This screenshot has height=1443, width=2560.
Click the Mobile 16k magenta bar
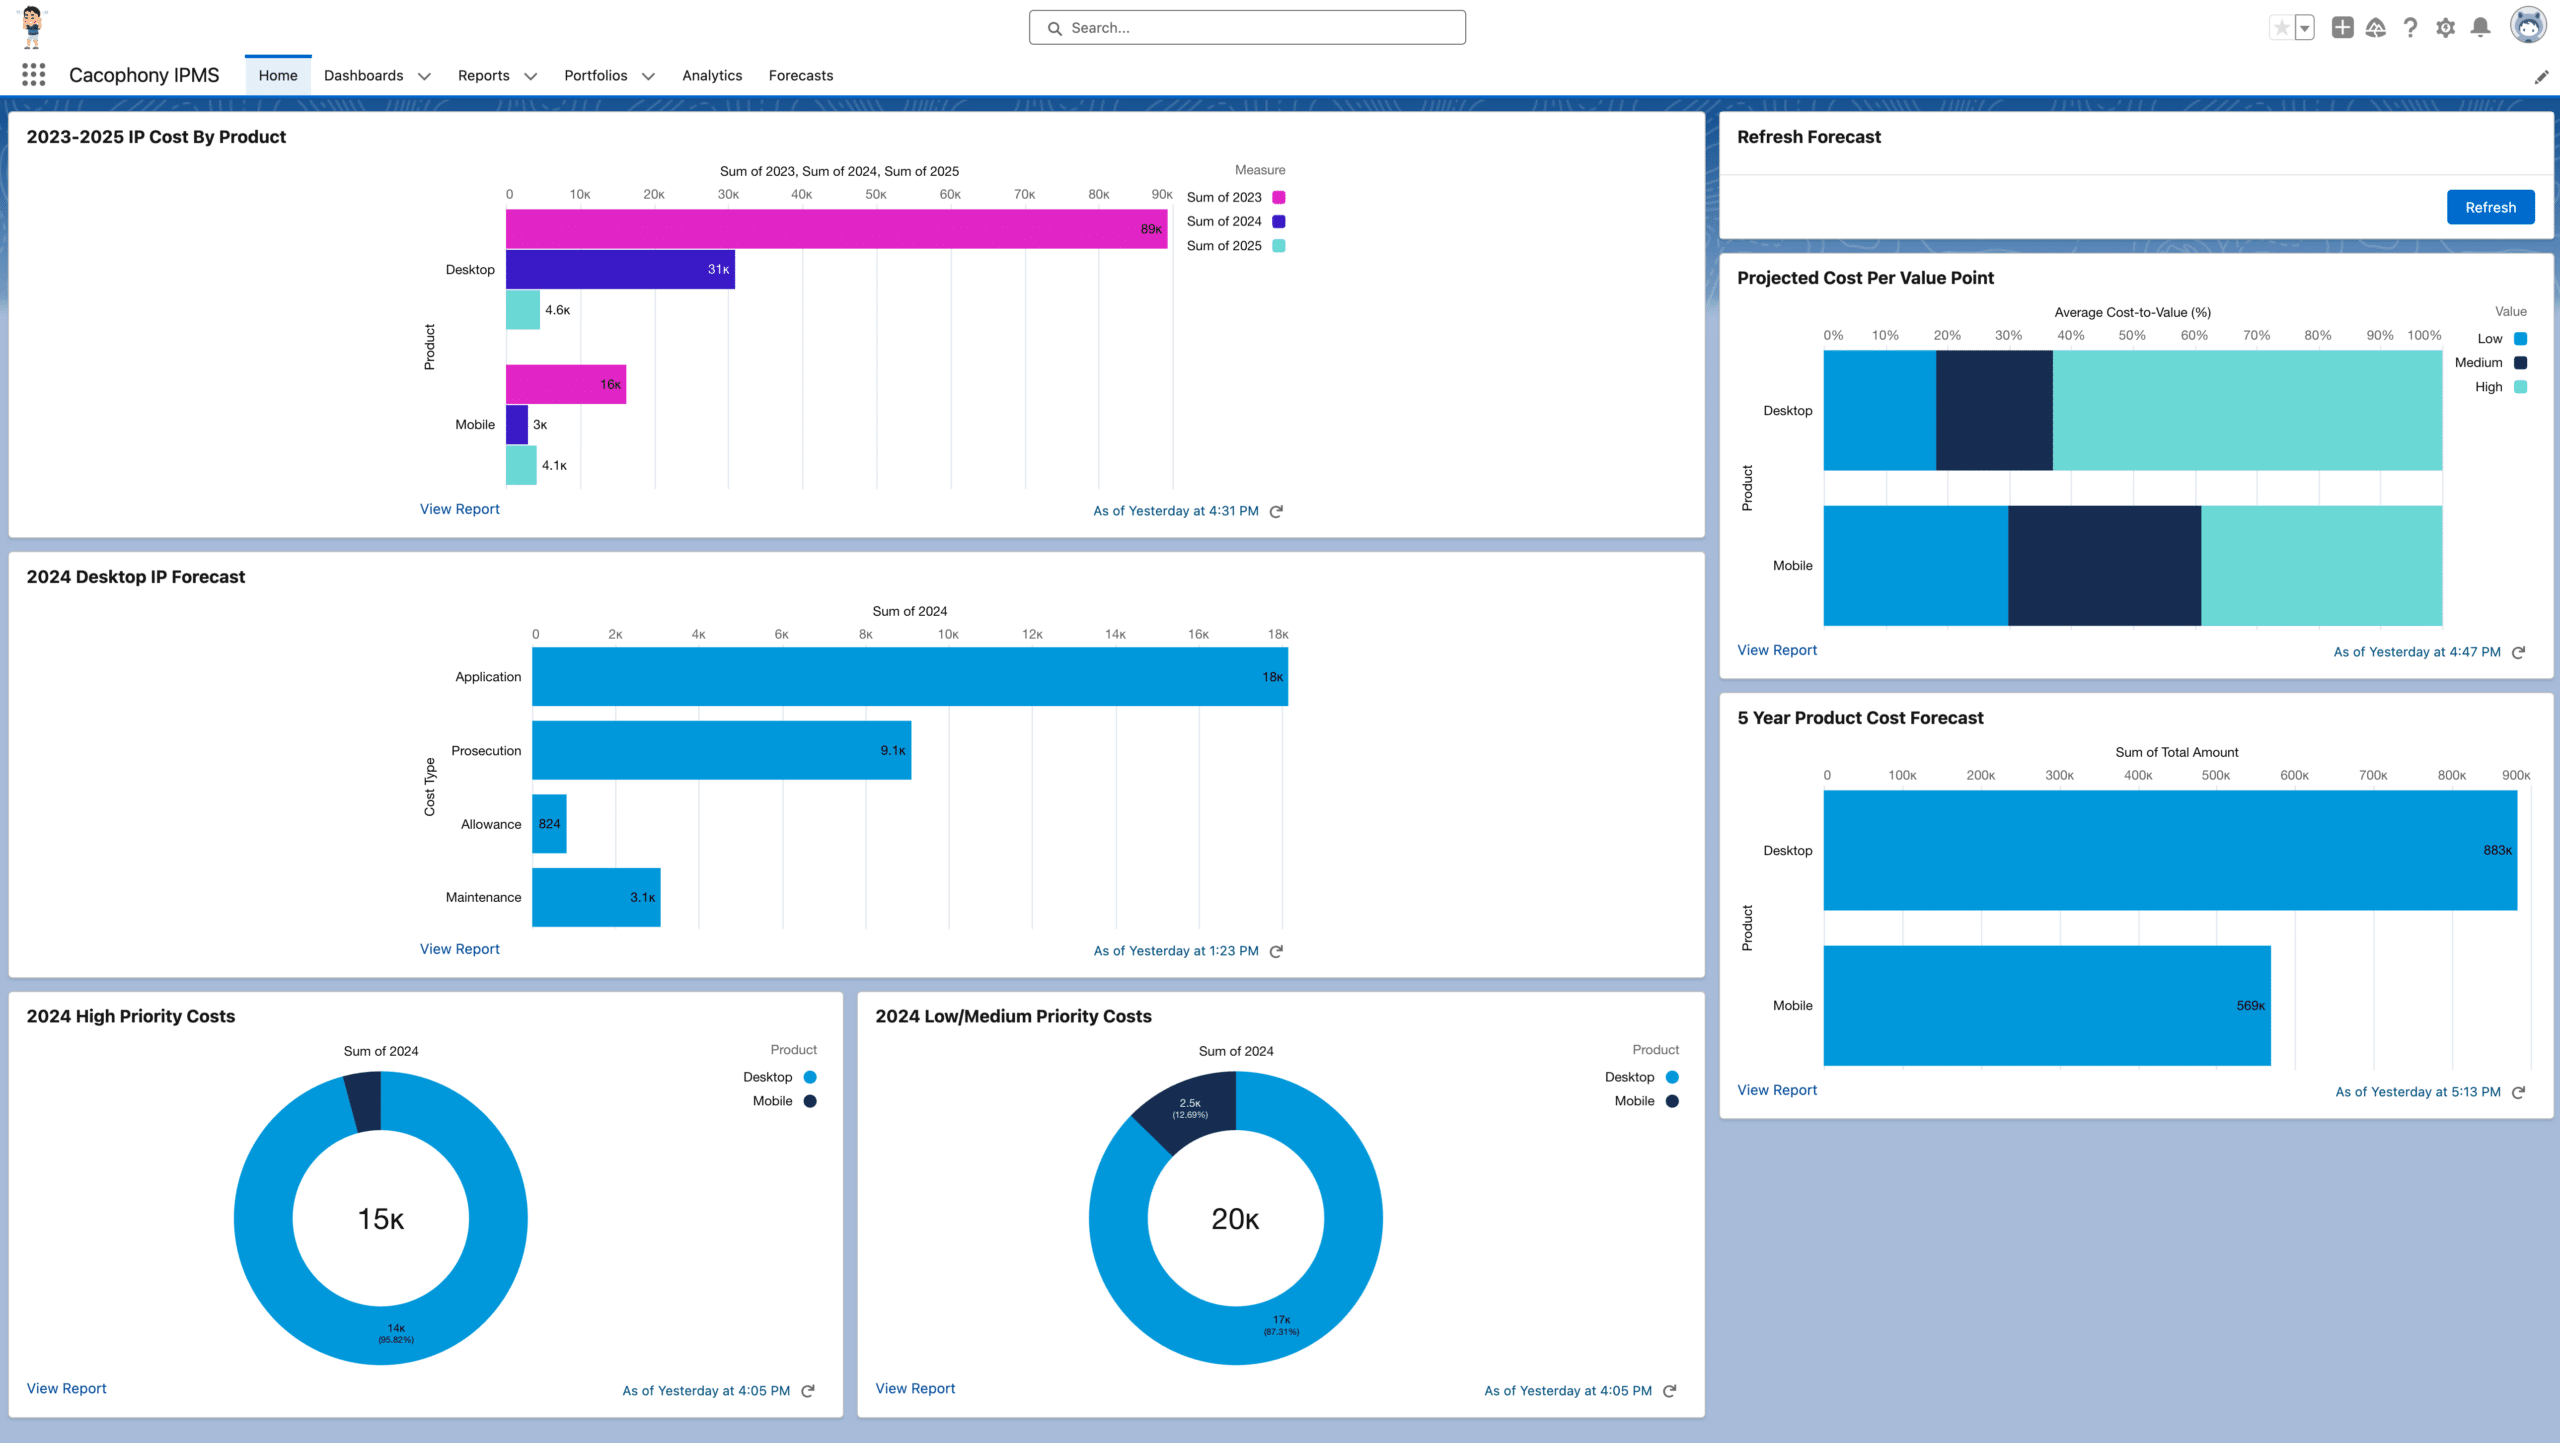566,384
